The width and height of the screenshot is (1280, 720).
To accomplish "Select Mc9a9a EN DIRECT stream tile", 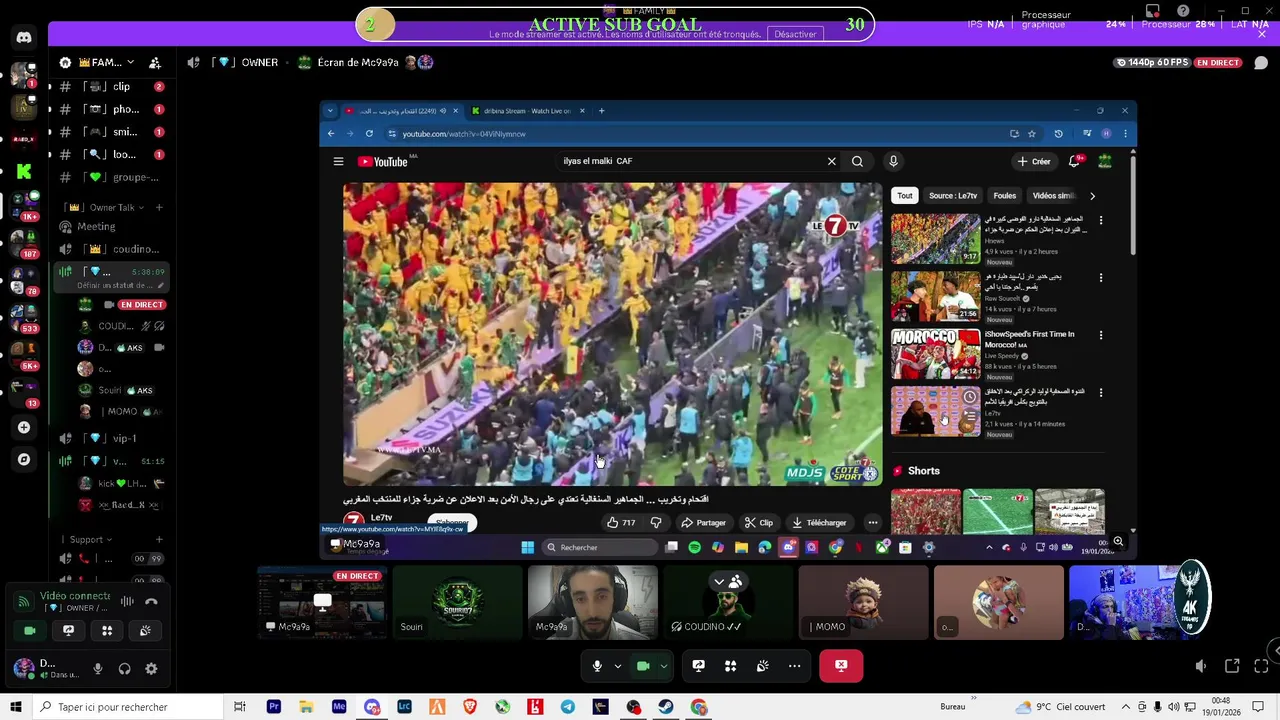I will coord(322,603).
